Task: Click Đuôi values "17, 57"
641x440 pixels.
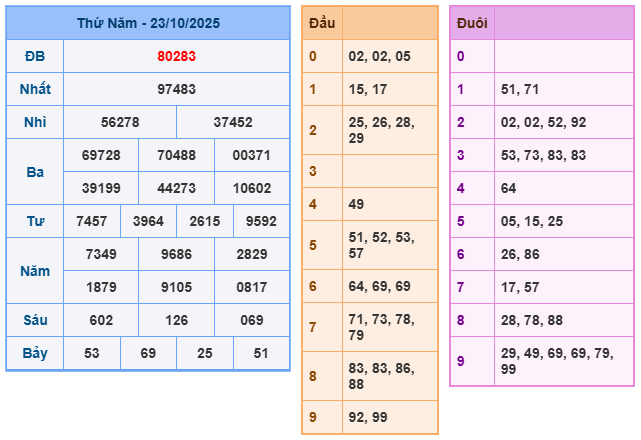Action: coord(520,287)
